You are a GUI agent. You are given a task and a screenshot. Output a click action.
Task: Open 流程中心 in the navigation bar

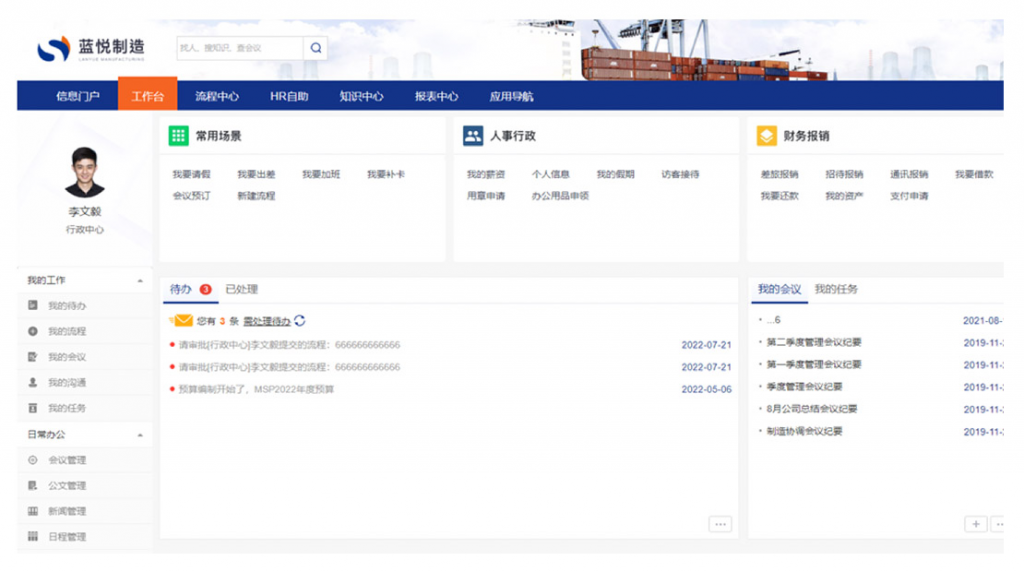pyautogui.click(x=217, y=96)
